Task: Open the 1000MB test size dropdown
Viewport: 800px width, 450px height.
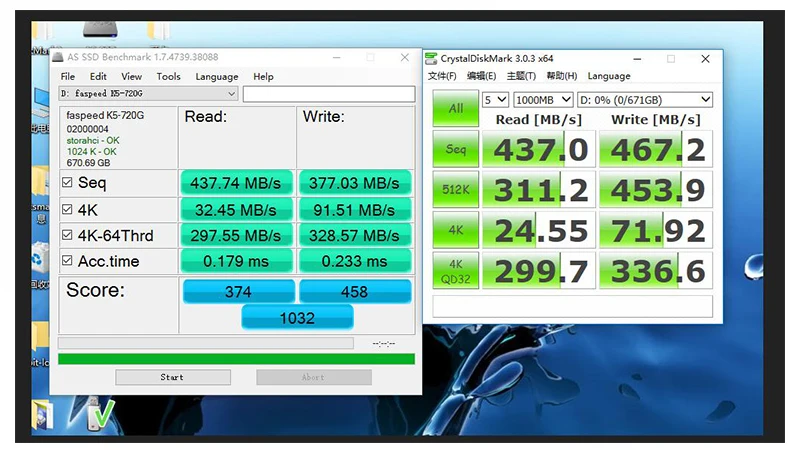Action: [543, 99]
